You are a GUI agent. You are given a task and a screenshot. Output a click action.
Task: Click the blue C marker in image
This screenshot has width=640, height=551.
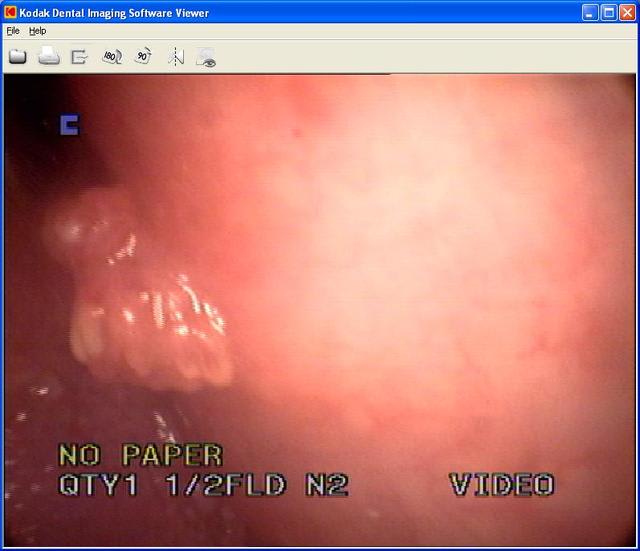tap(69, 125)
